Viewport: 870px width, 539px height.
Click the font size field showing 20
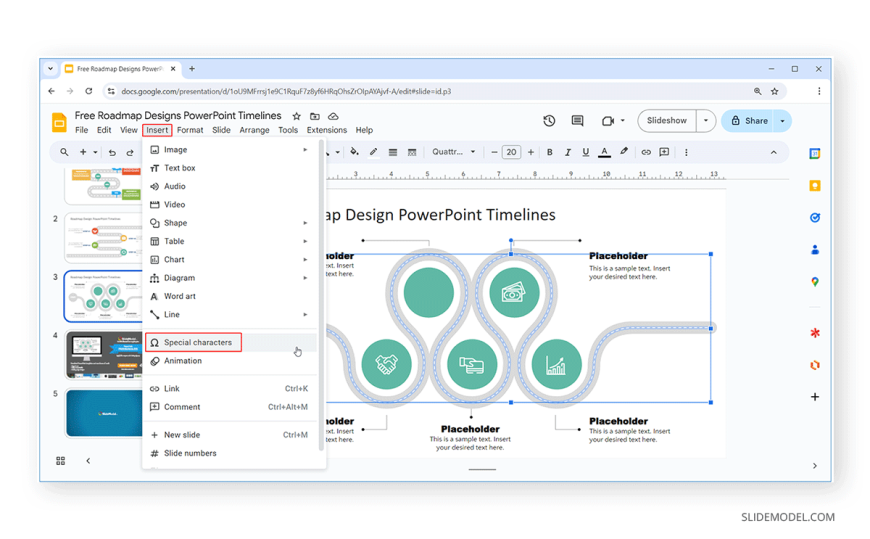(x=511, y=152)
